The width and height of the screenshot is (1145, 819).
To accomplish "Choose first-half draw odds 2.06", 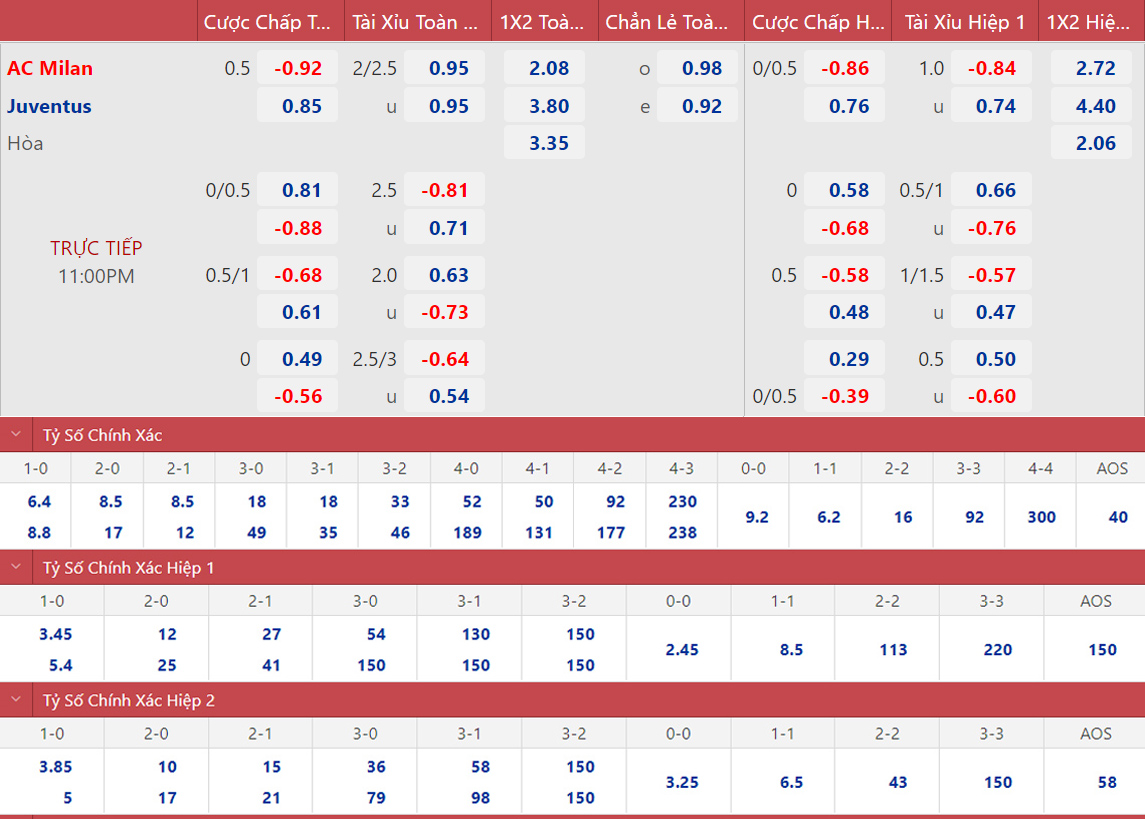I will [1095, 143].
